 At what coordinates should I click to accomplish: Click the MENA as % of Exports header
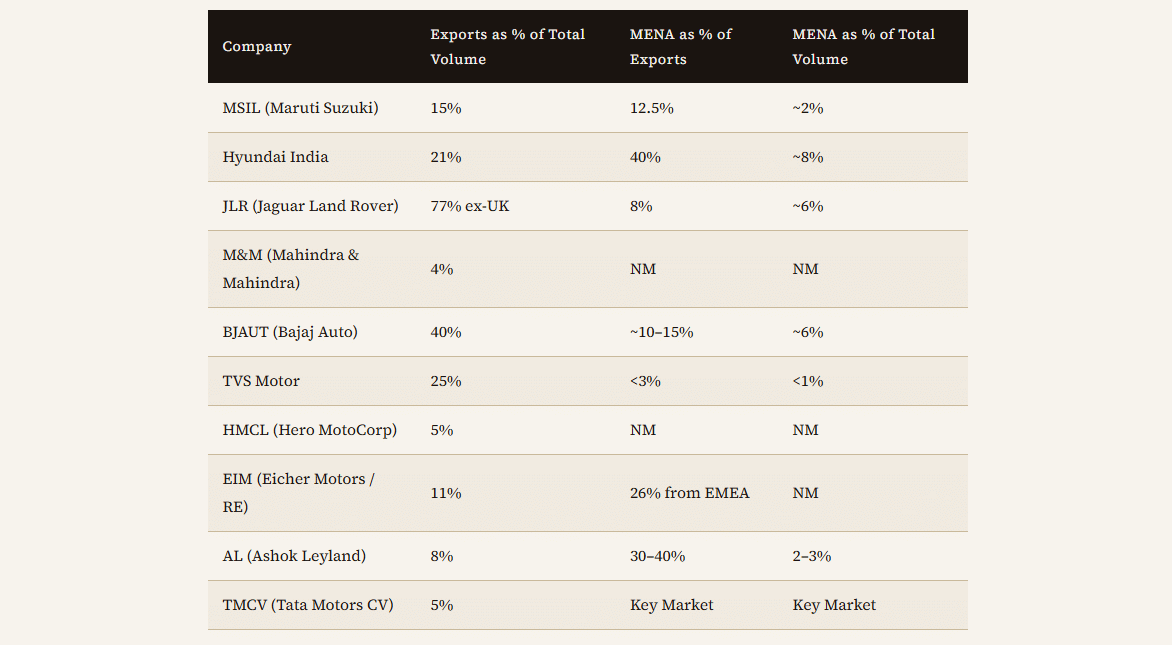pyautogui.click(x=680, y=47)
